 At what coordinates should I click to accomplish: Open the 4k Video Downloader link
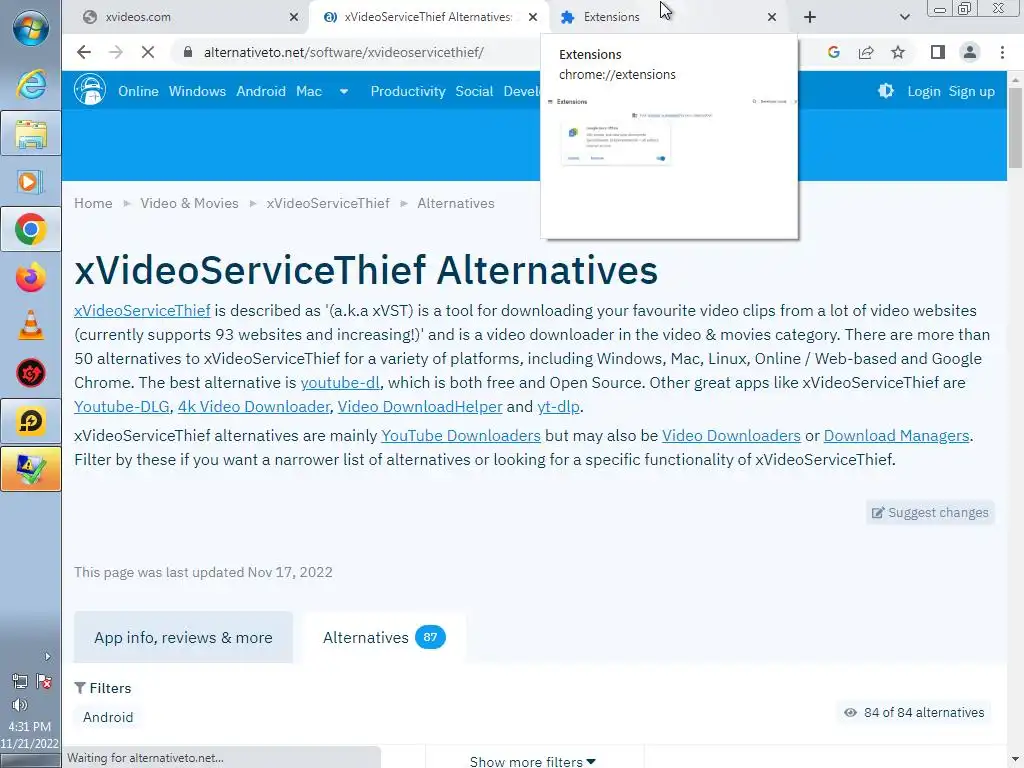[x=254, y=407]
